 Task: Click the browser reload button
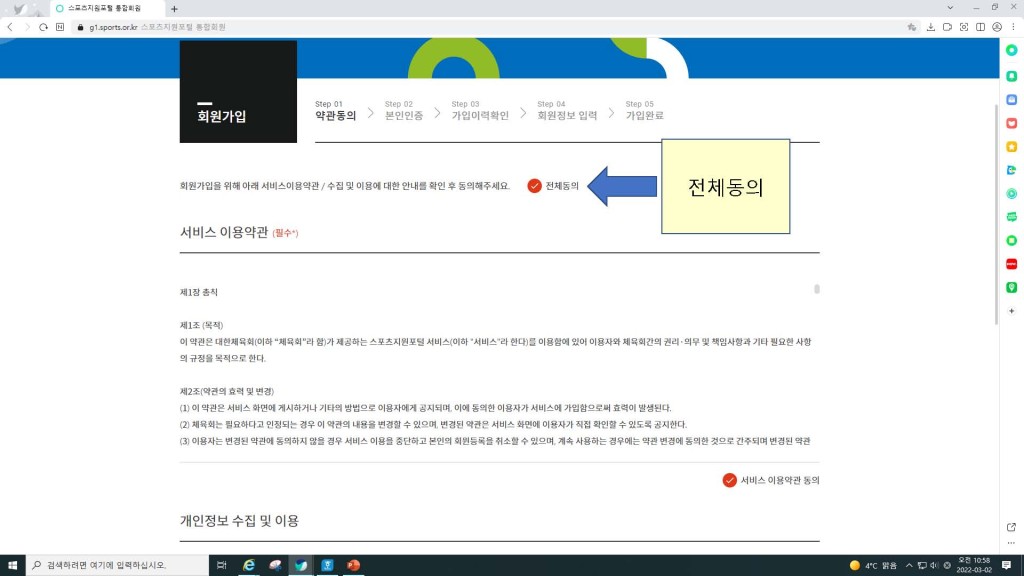pyautogui.click(x=44, y=27)
